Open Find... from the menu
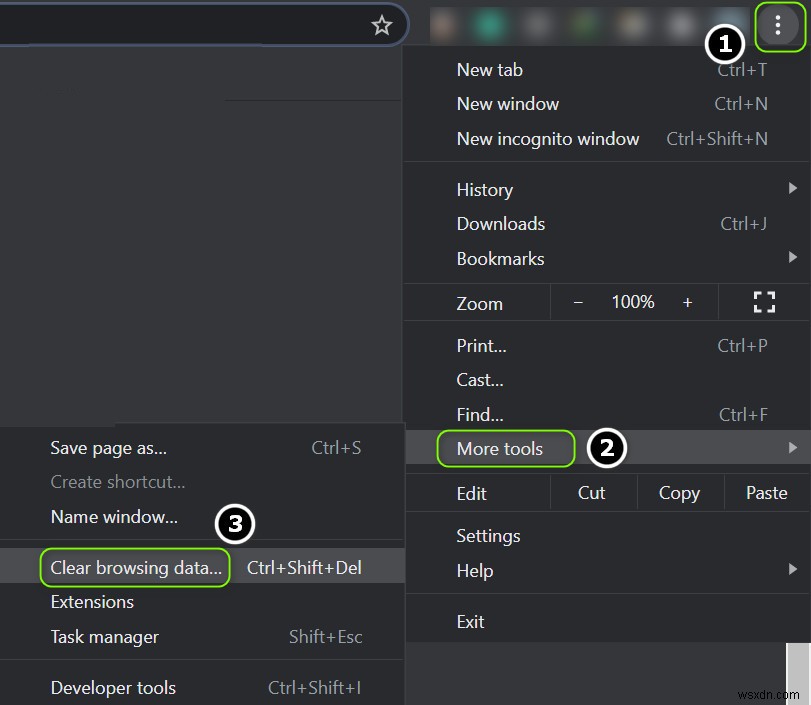The image size is (811, 705). click(x=606, y=414)
